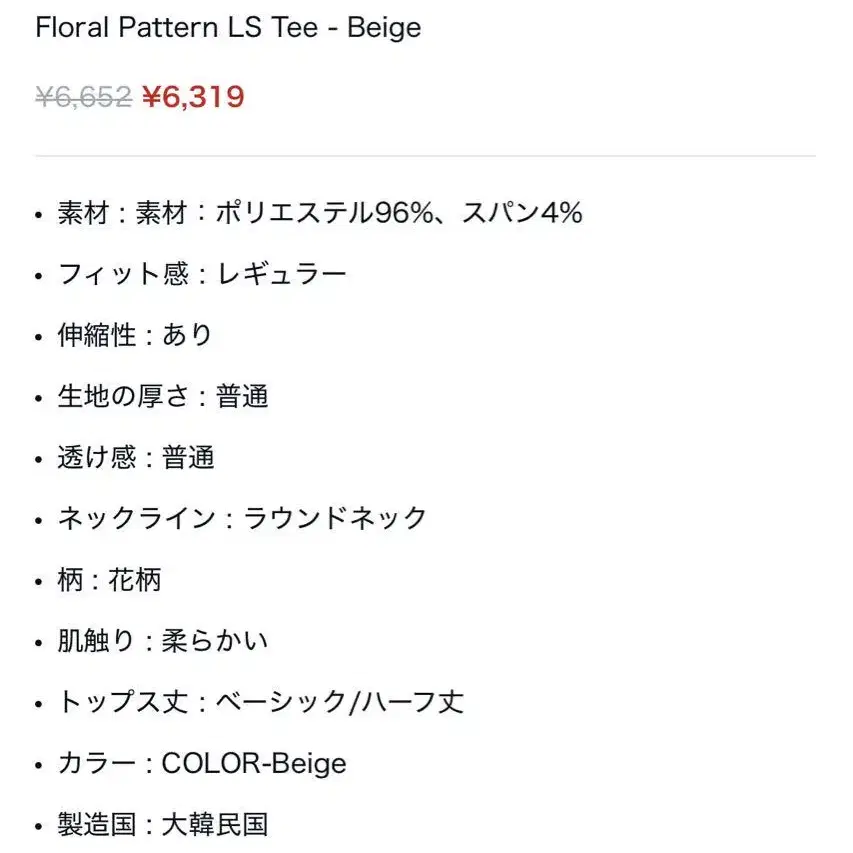Click the word Beige in the title
The width and height of the screenshot is (853, 853).
(x=384, y=28)
